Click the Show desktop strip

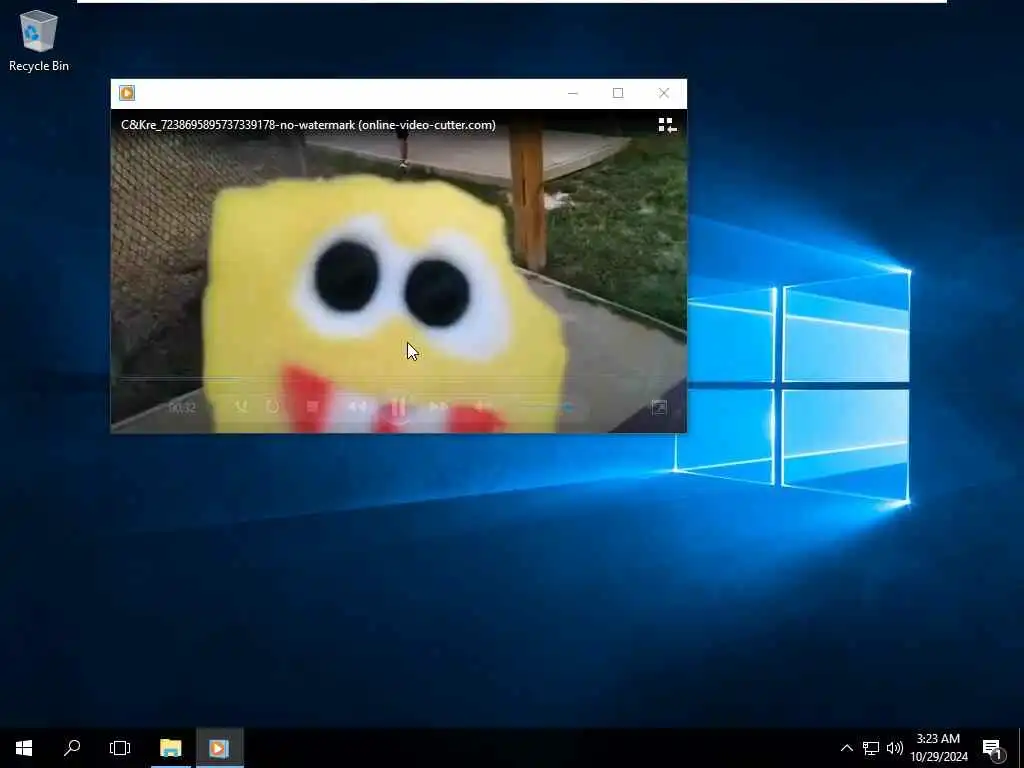pos(1021,748)
